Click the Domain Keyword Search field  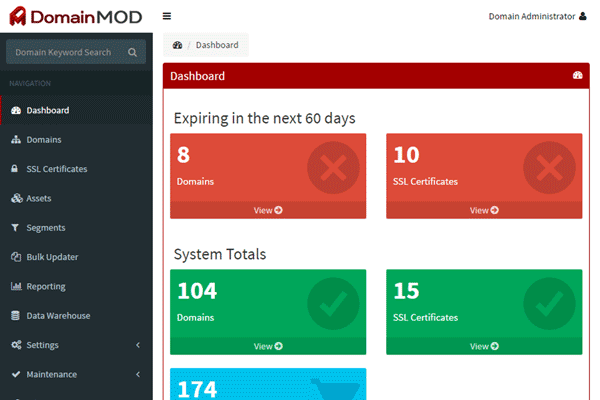click(x=65, y=52)
